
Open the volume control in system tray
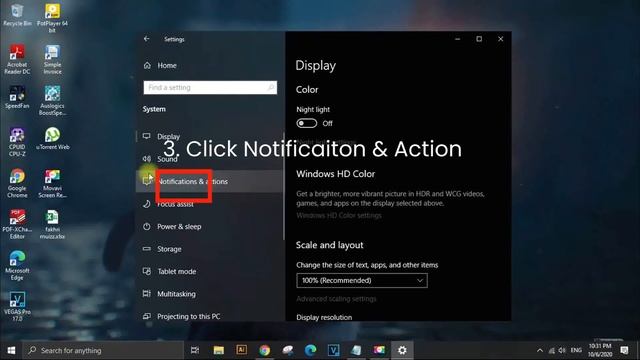562,350
